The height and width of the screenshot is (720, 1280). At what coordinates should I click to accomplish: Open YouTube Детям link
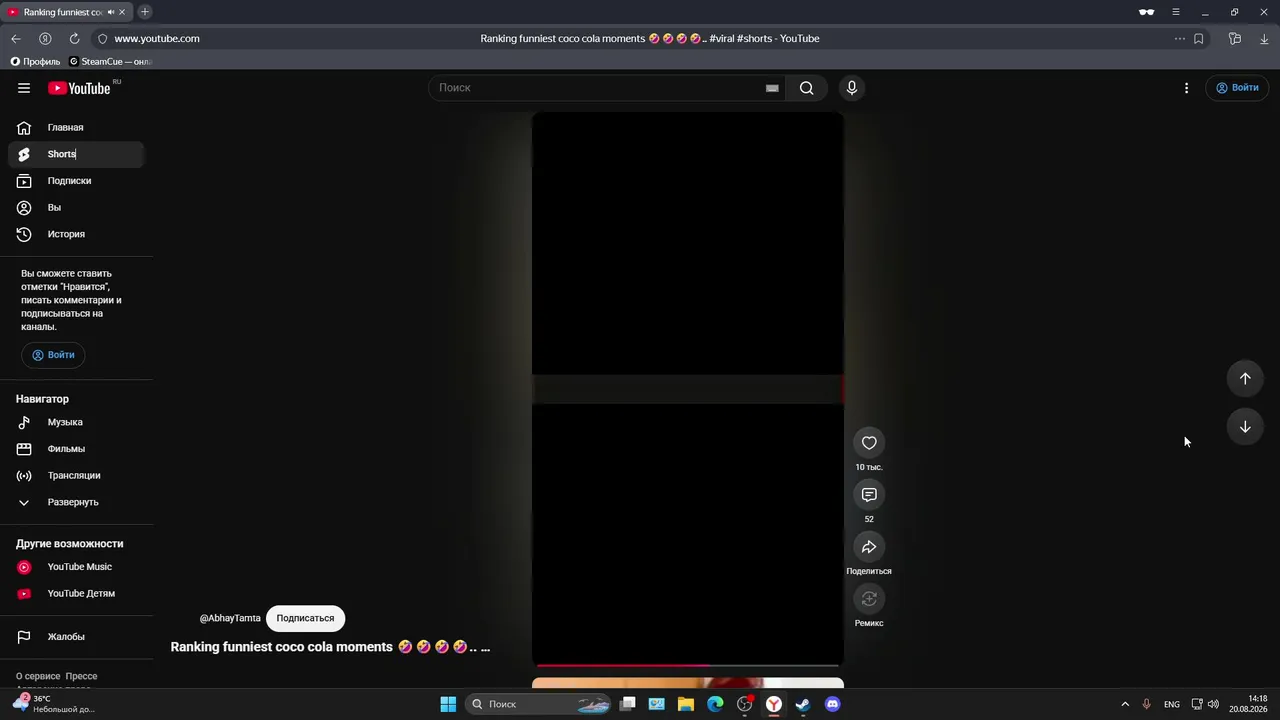76,593
